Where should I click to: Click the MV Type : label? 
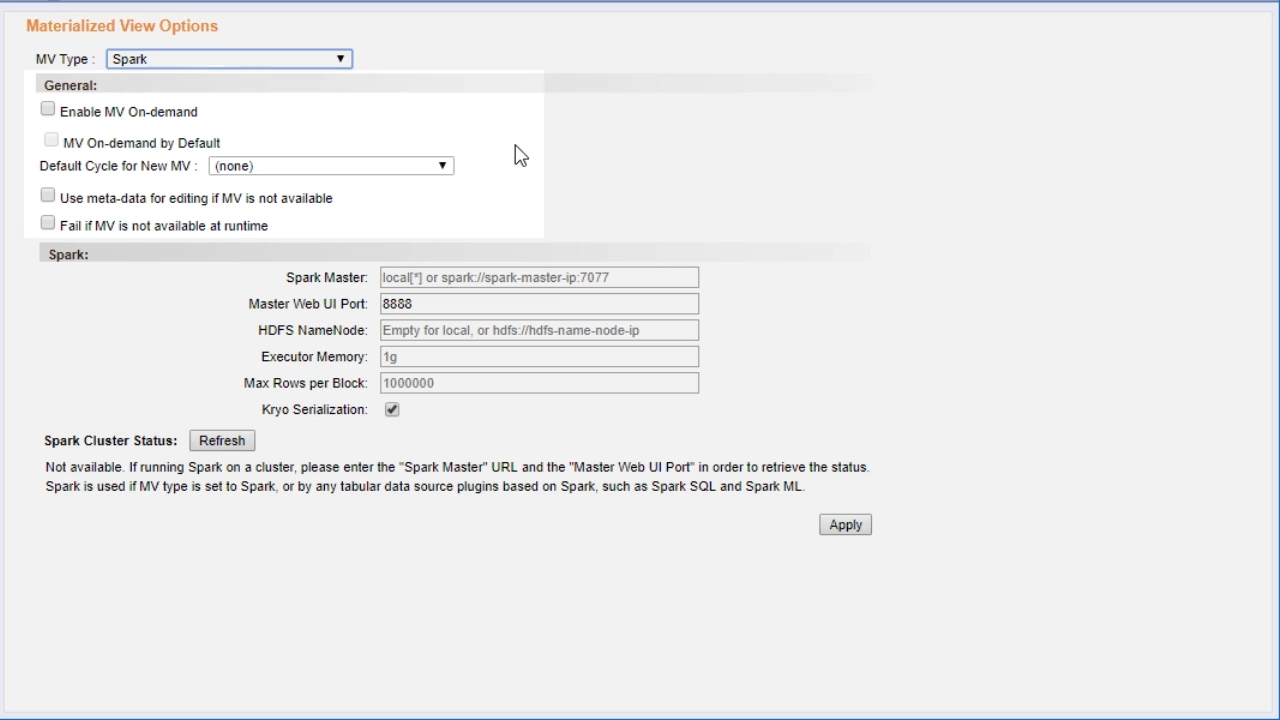click(x=65, y=59)
